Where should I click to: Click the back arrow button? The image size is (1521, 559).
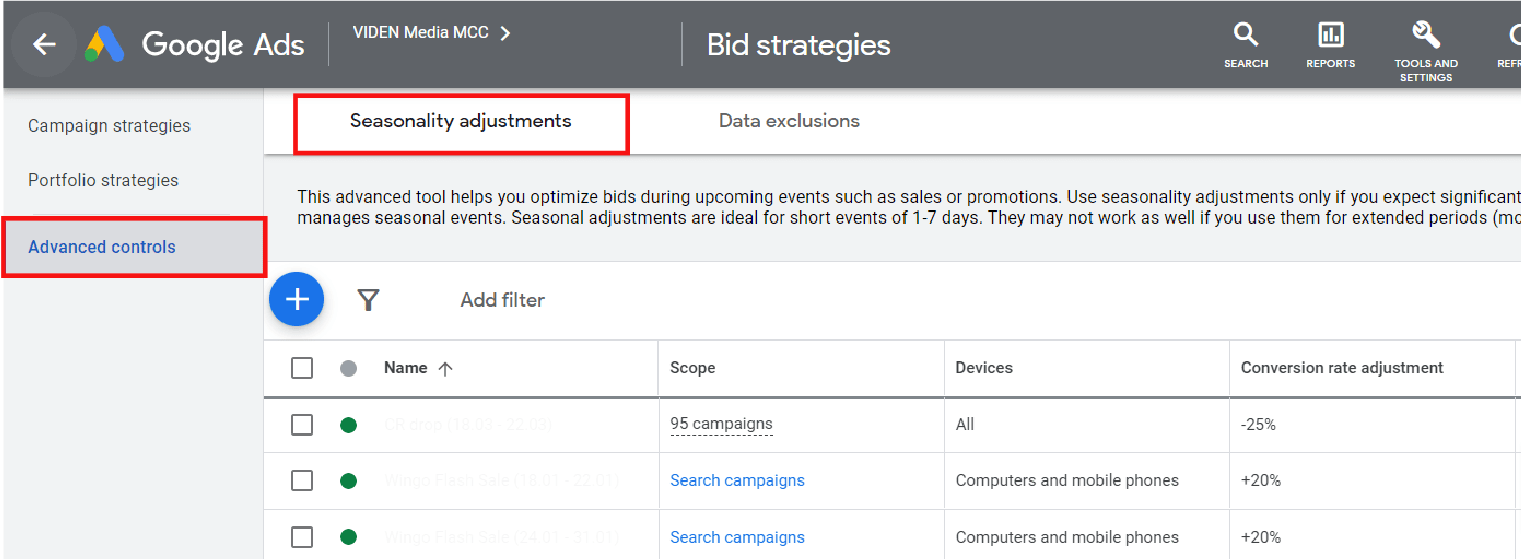click(x=43, y=44)
